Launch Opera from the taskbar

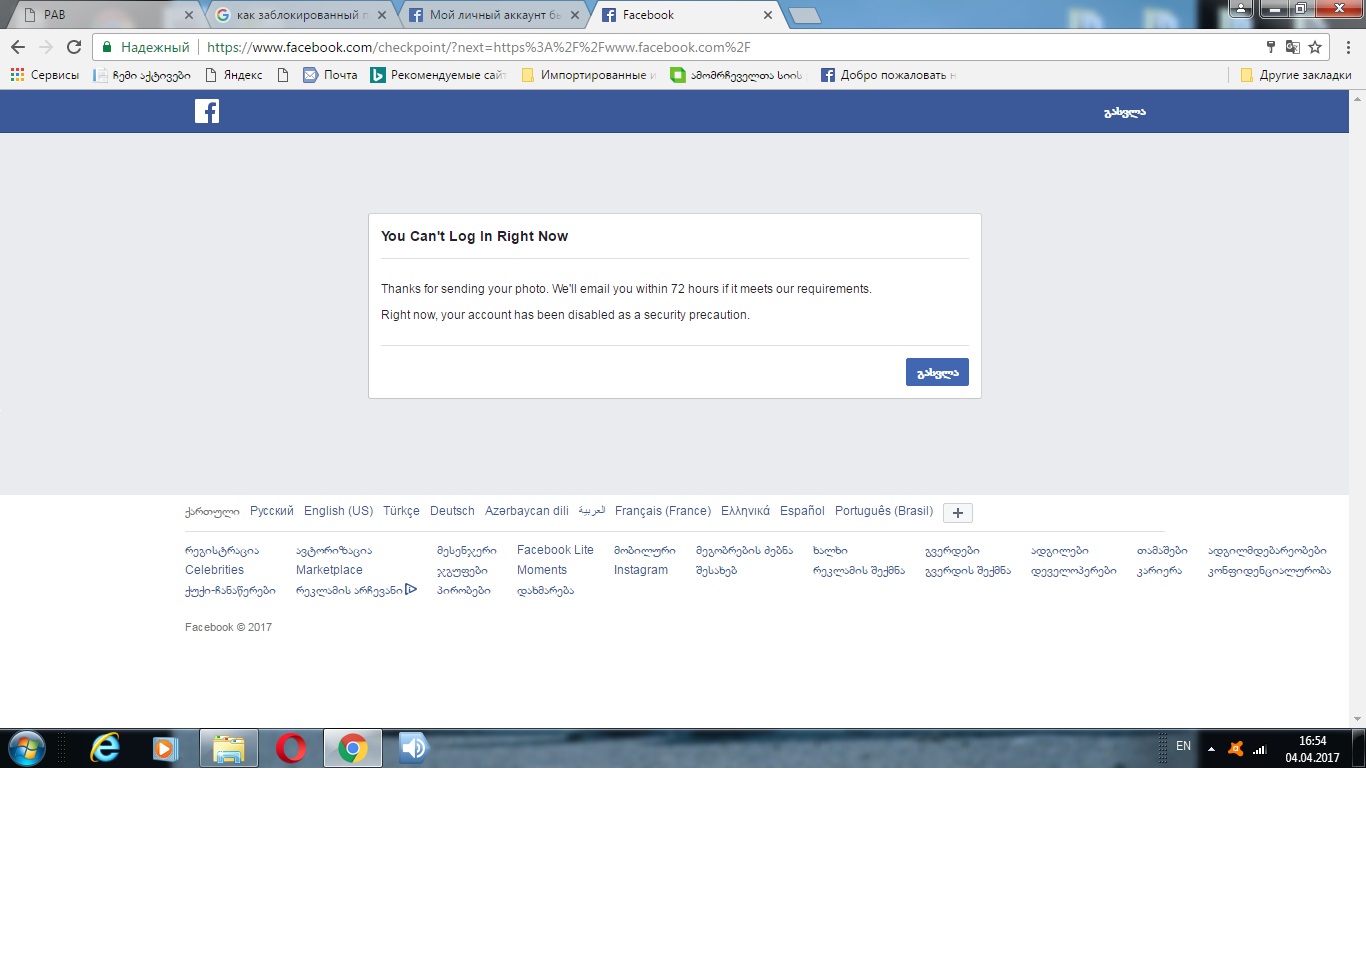click(x=291, y=748)
